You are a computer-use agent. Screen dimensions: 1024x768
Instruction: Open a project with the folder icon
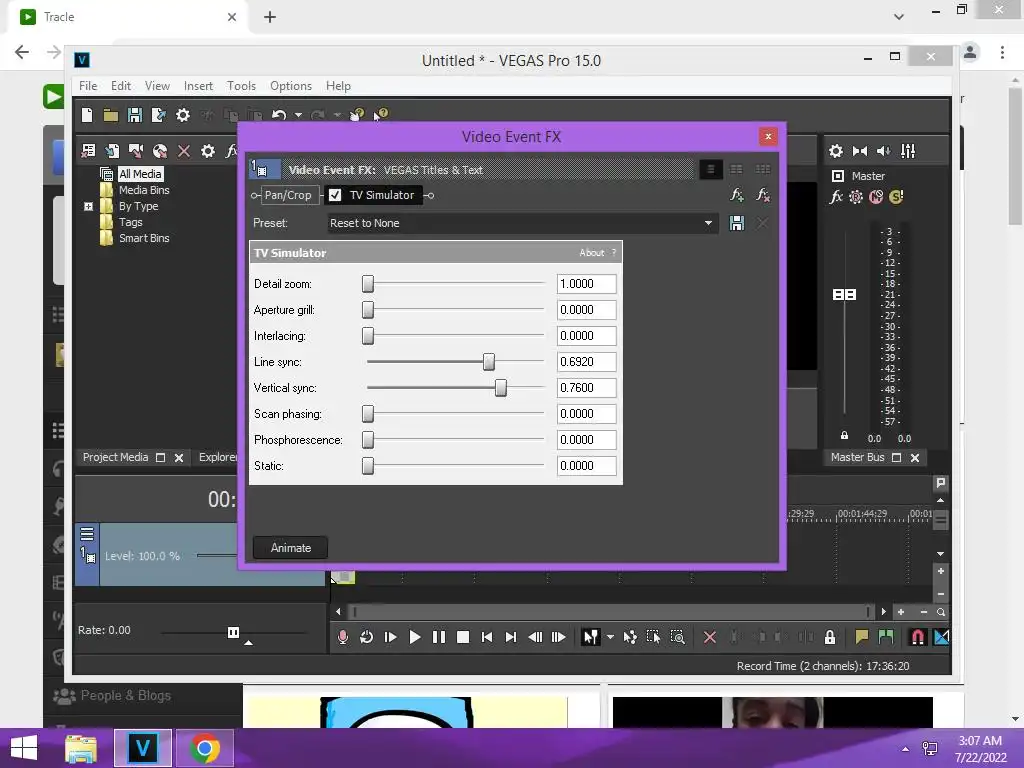(x=110, y=116)
